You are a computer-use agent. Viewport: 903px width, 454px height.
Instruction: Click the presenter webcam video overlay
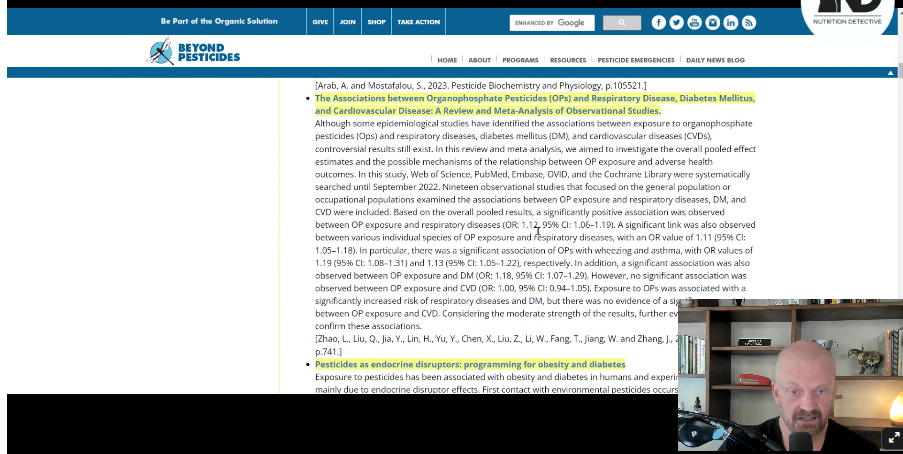[x=790, y=375]
